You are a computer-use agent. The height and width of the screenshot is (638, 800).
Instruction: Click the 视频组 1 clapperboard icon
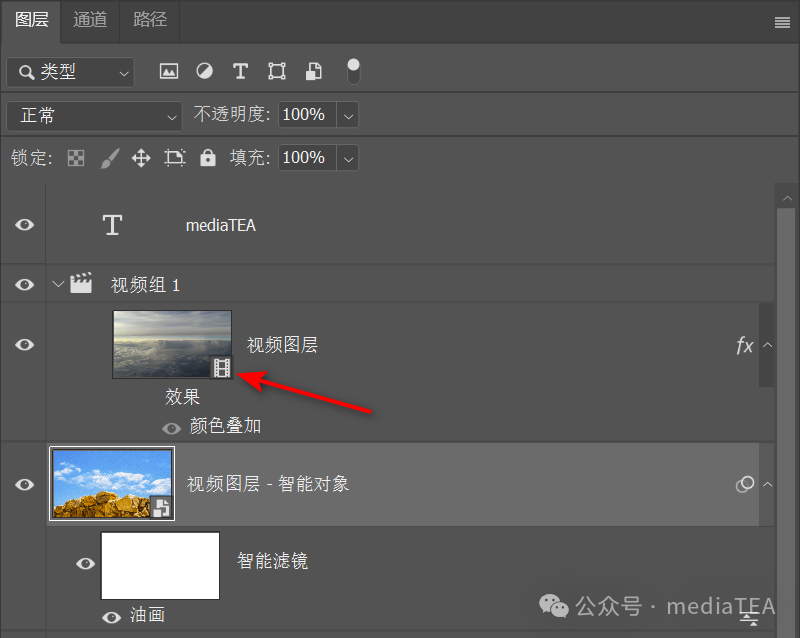tap(81, 283)
